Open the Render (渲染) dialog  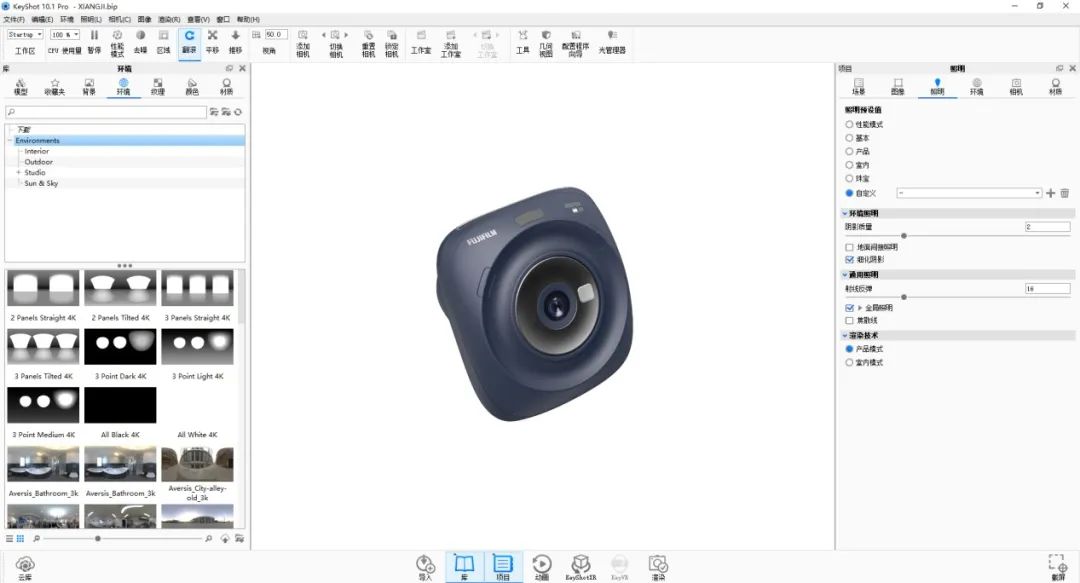coord(658,568)
